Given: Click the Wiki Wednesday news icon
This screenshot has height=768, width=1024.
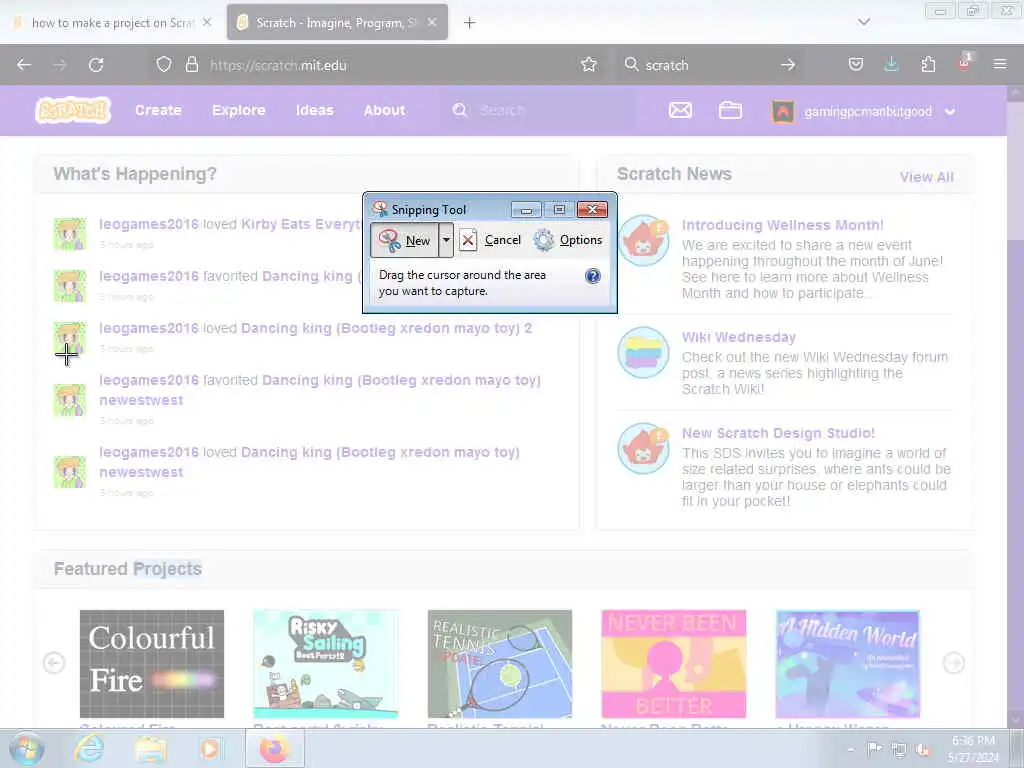Looking at the screenshot, I should tap(643, 353).
